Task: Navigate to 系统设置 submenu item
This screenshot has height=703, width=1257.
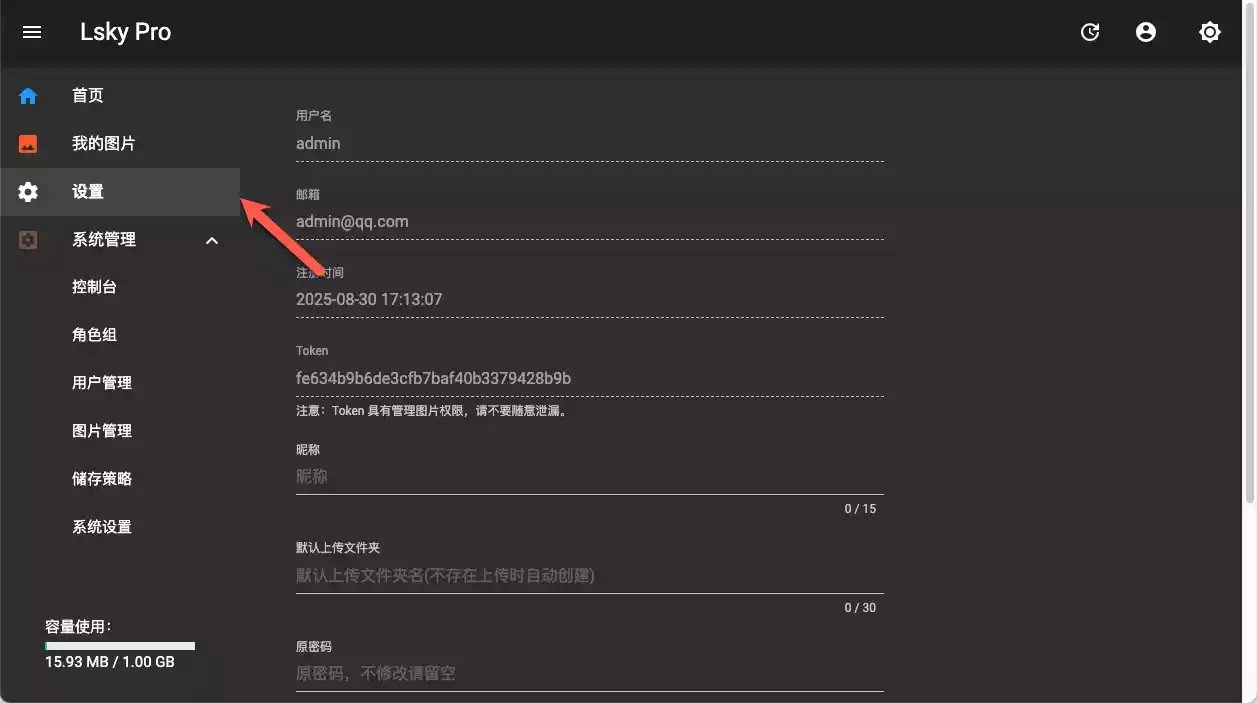Action: 102,527
